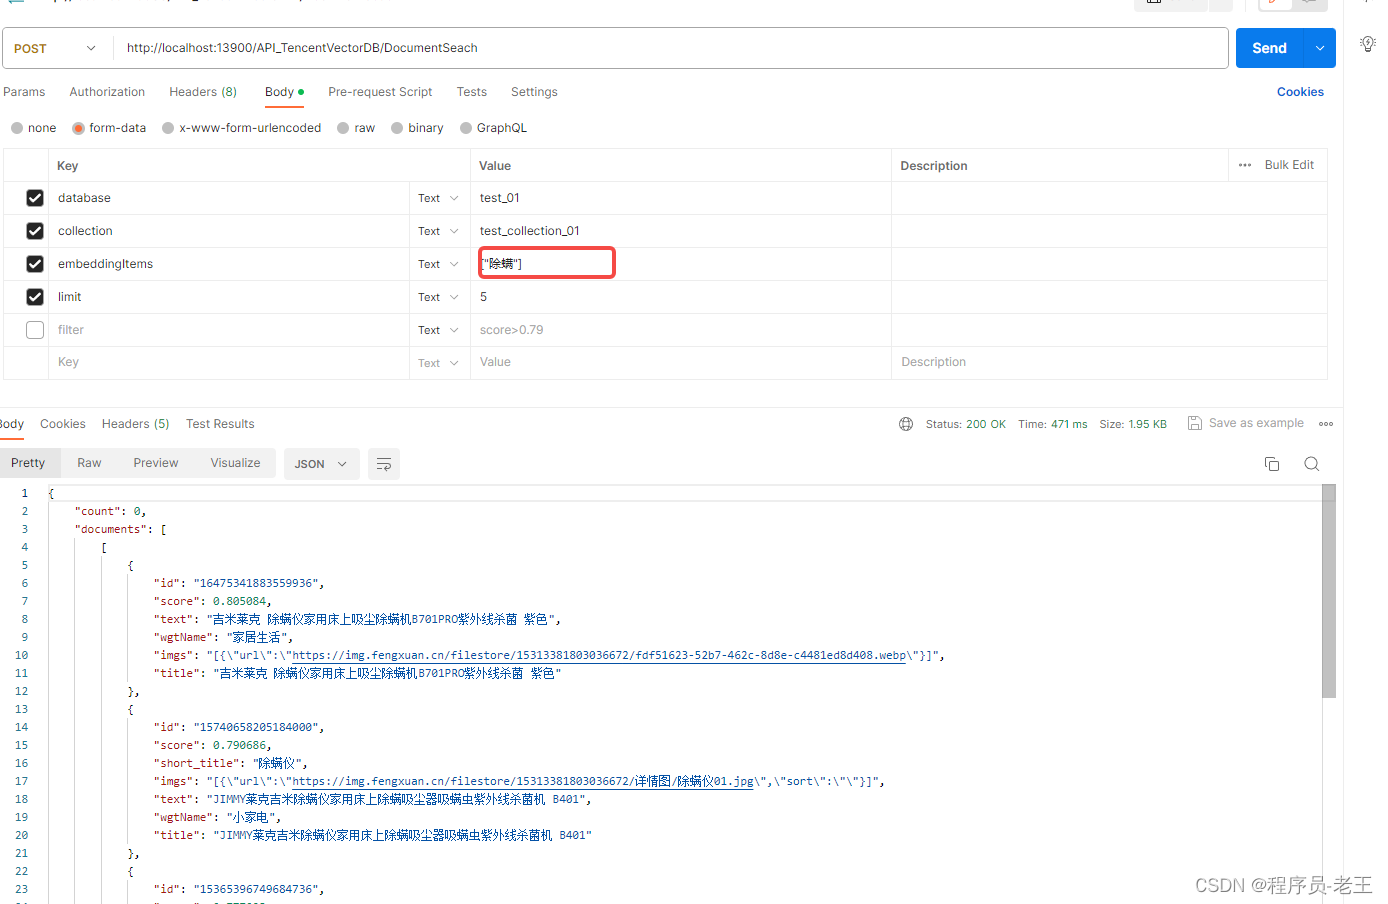Open the fengxuan webp image URL link
The width and height of the screenshot is (1388, 904).
tap(599, 656)
